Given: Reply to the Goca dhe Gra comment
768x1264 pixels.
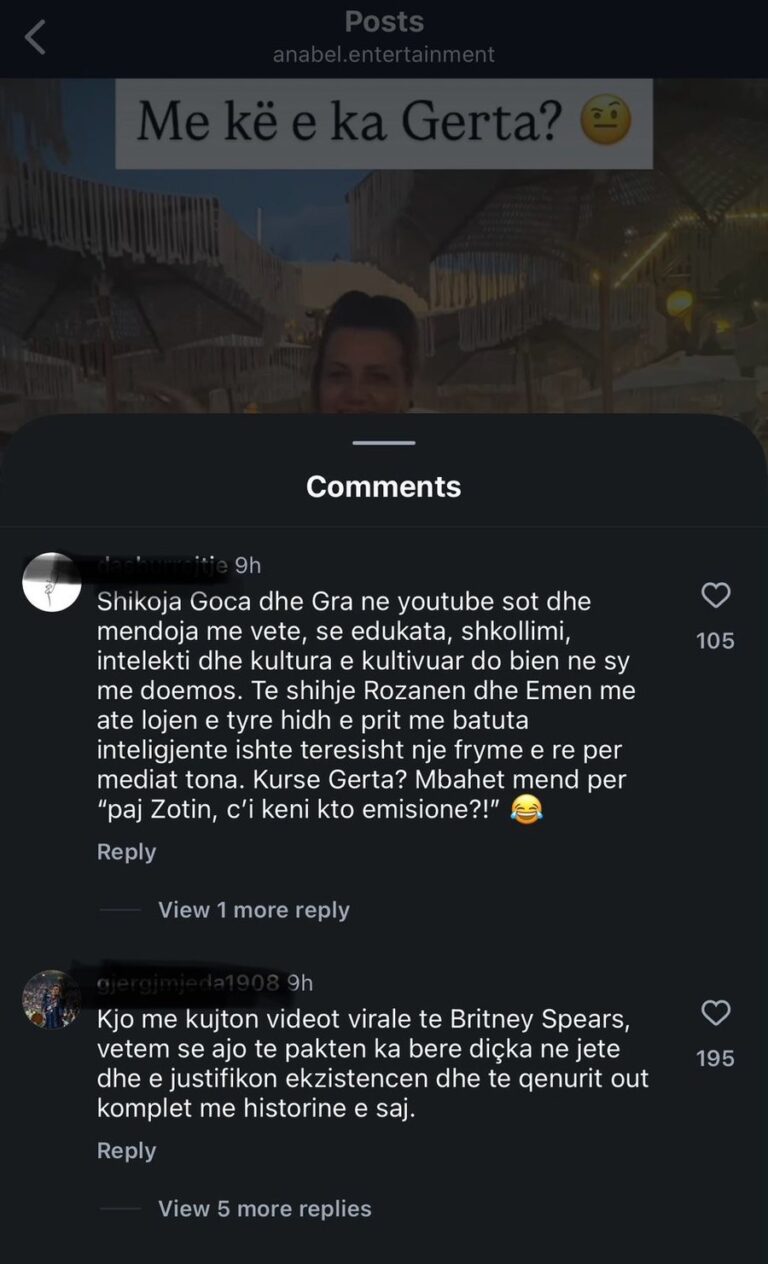Looking at the screenshot, I should click(126, 852).
